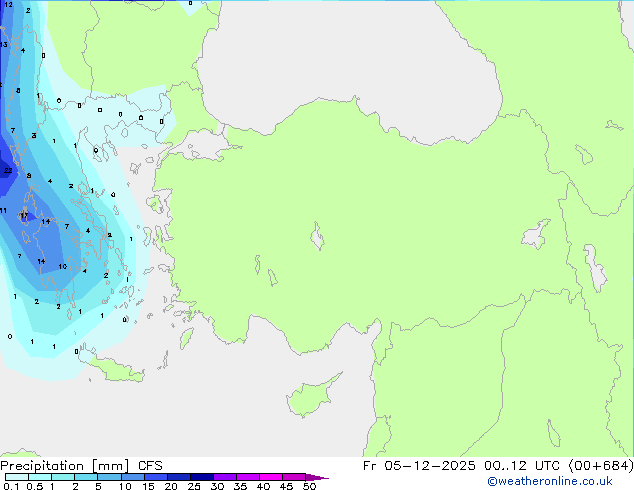Select the 30–35 mm purple legend swatch

(x=224, y=477)
